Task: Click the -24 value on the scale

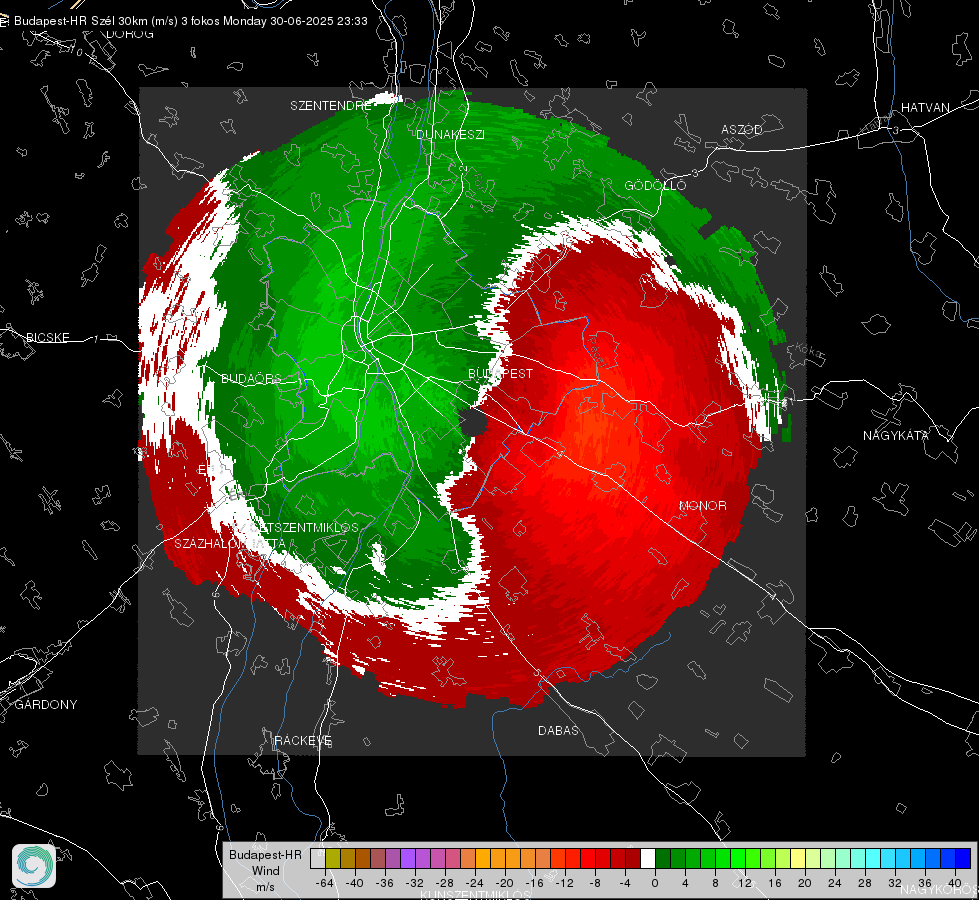Action: [475, 883]
